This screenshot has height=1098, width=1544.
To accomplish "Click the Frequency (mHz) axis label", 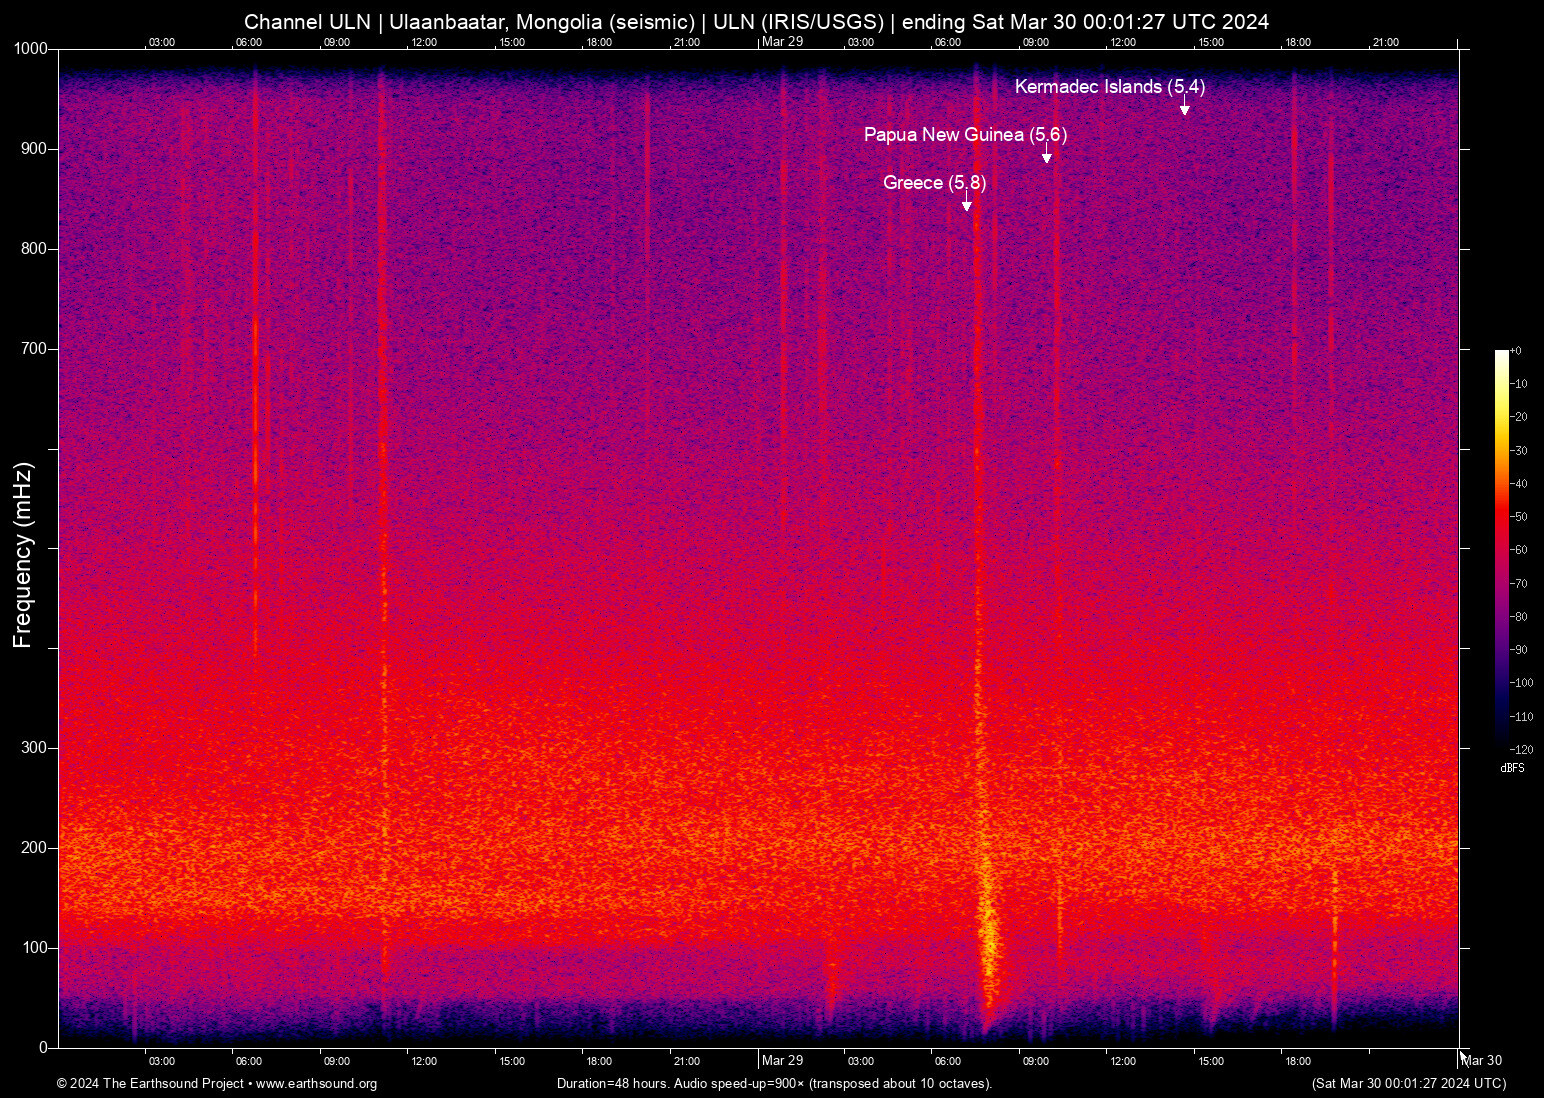I will click(23, 555).
